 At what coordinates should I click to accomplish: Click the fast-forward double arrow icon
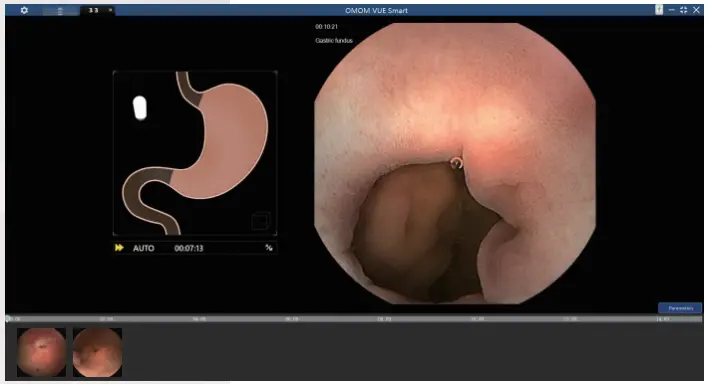(x=119, y=247)
